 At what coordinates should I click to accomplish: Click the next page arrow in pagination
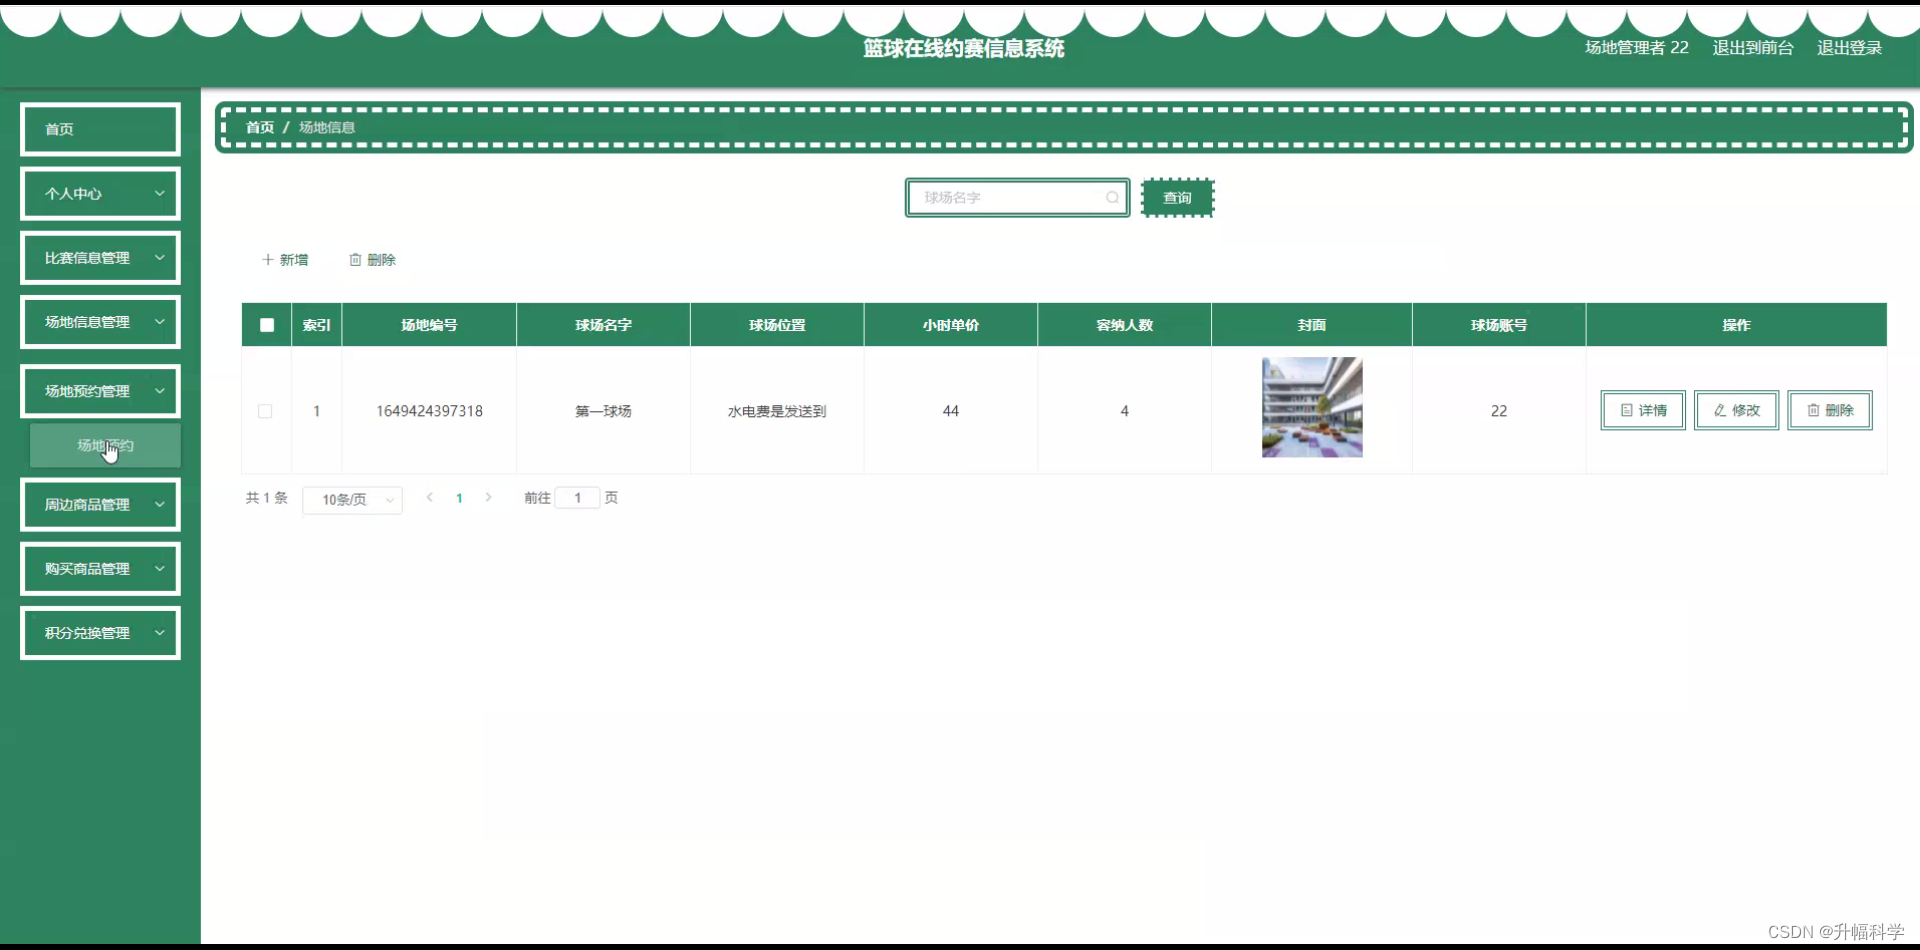pyautogui.click(x=488, y=497)
